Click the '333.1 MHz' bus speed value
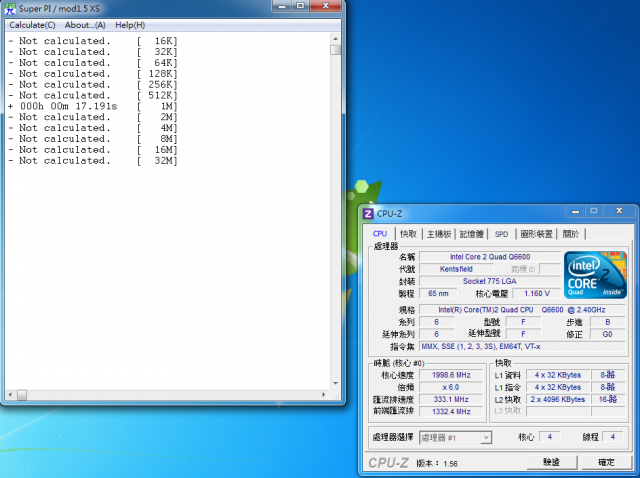The width and height of the screenshot is (640, 478). tap(451, 400)
